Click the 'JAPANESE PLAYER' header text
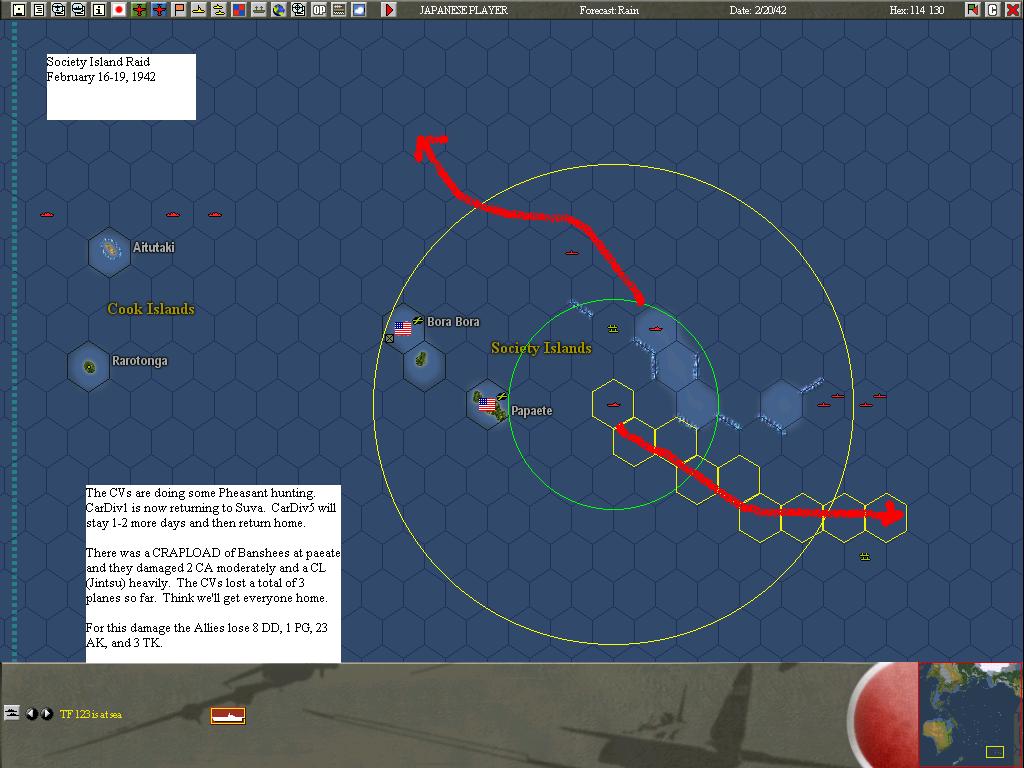This screenshot has height=768, width=1024. coord(464,10)
